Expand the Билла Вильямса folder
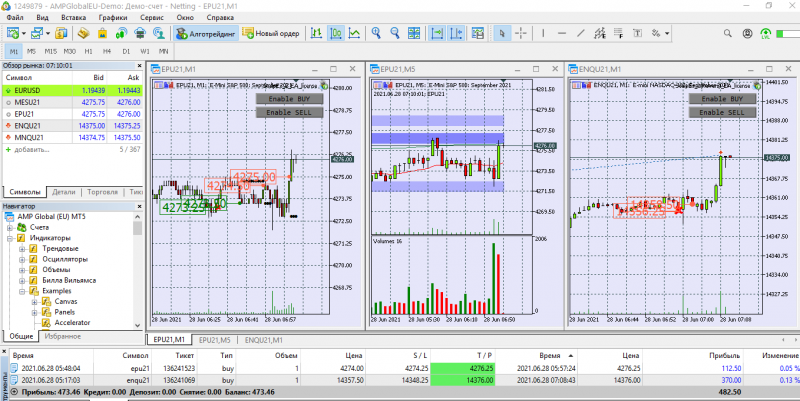Image resolution: width=800 pixels, height=401 pixels. click(22, 281)
